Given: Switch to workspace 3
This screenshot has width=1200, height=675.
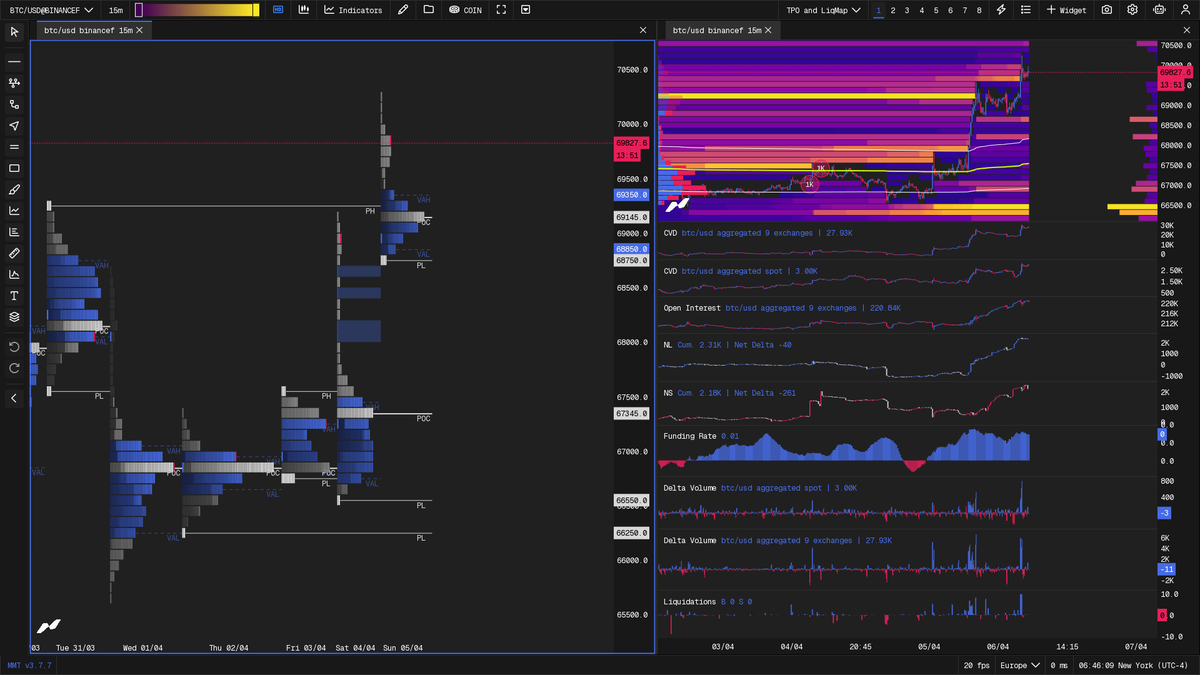Looking at the screenshot, I should [x=907, y=10].
